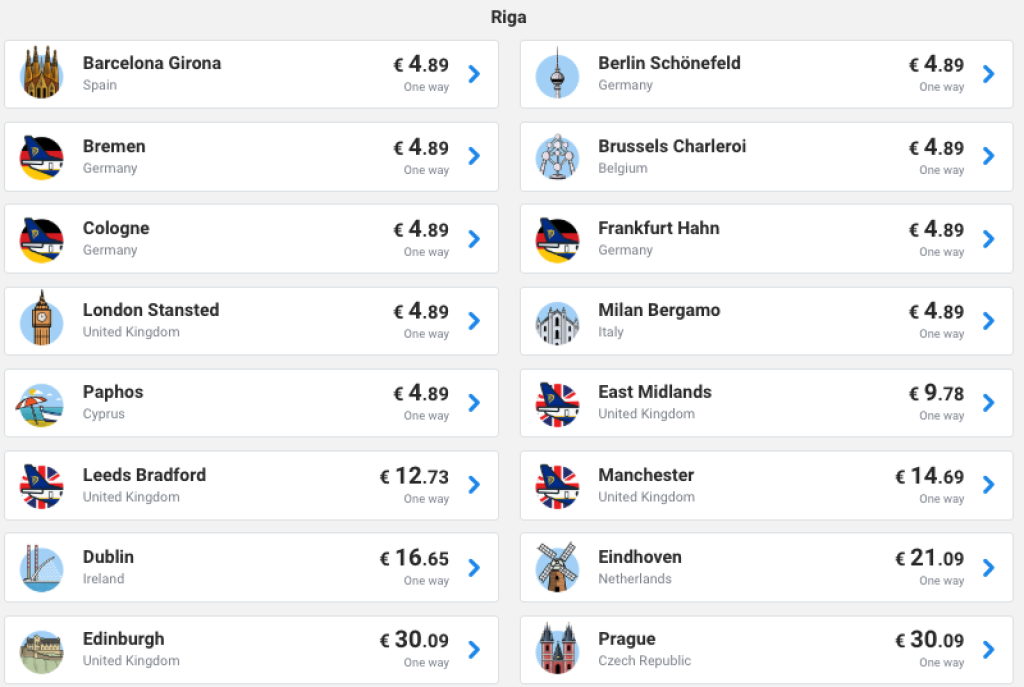Click the Eindhoven windmill icon
This screenshot has width=1024, height=687.
coord(557,567)
